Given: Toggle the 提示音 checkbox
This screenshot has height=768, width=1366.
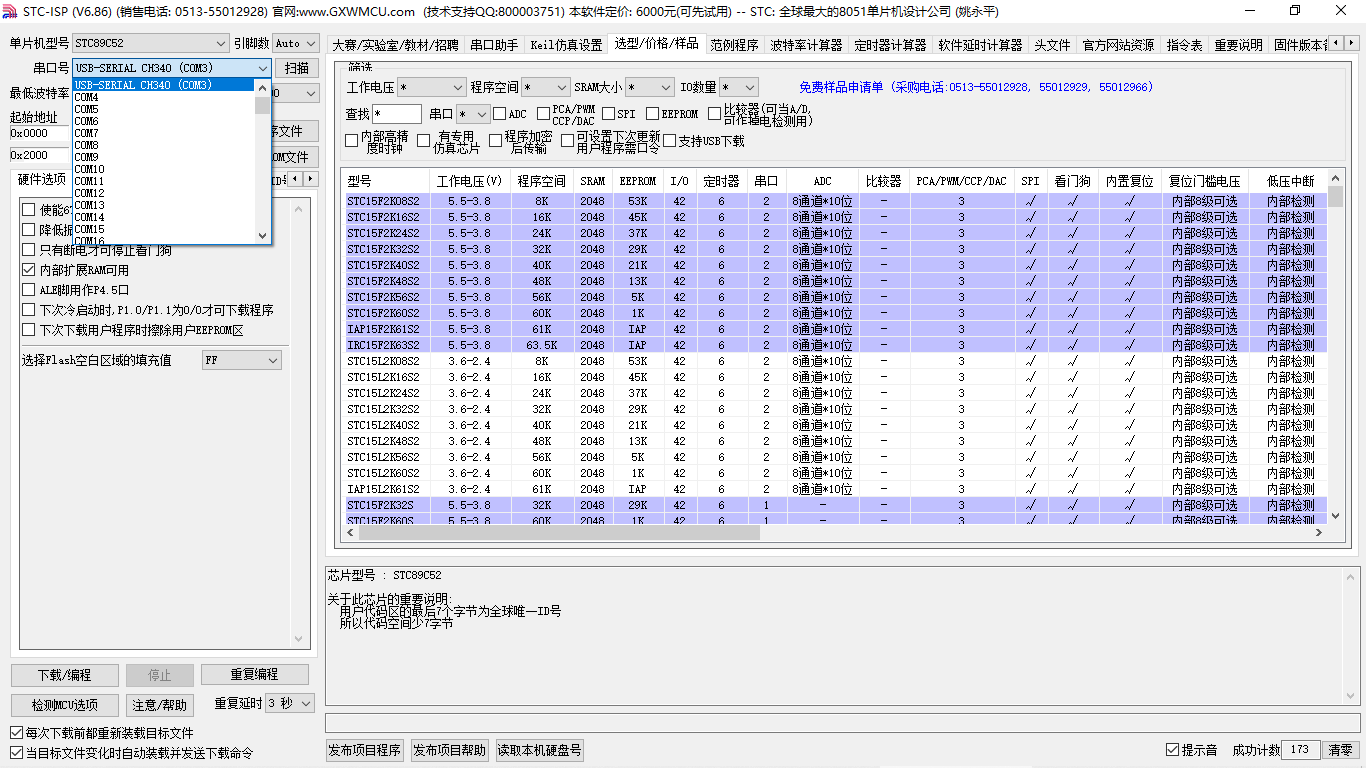Looking at the screenshot, I should click(x=1172, y=750).
